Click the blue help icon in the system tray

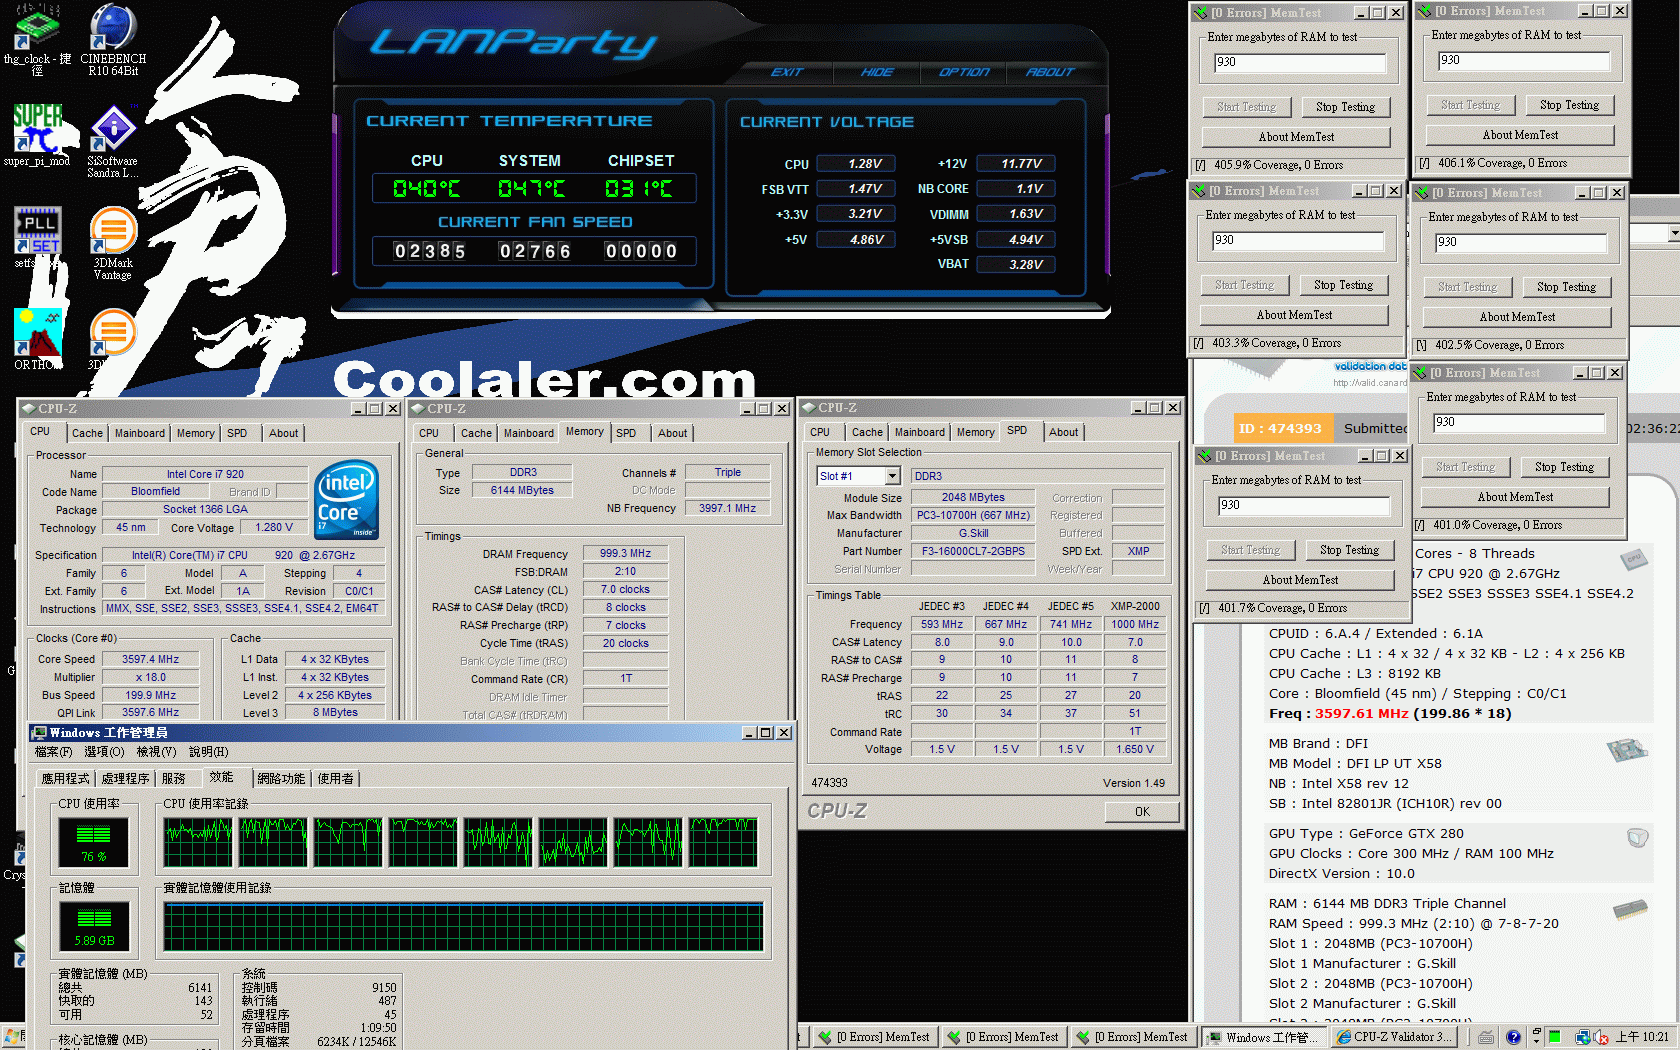pyautogui.click(x=1513, y=1037)
